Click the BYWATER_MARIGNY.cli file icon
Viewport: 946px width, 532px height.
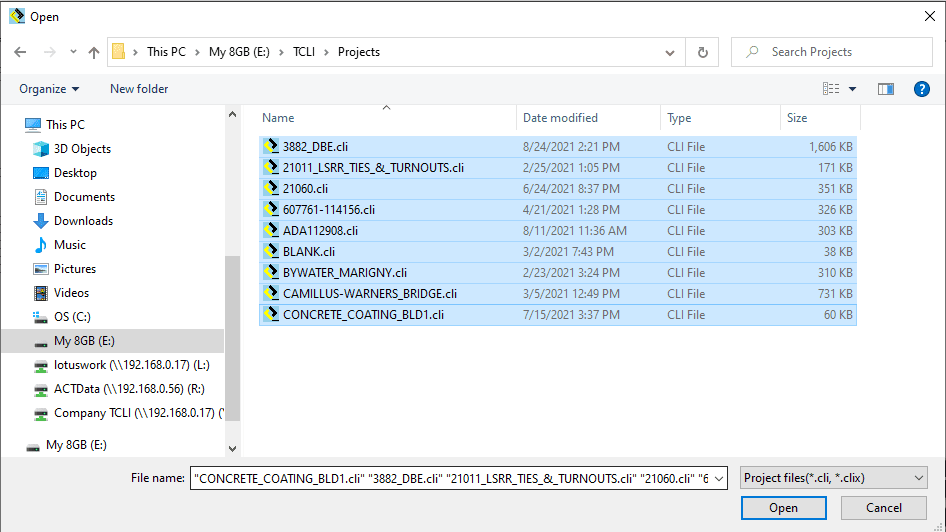271,273
